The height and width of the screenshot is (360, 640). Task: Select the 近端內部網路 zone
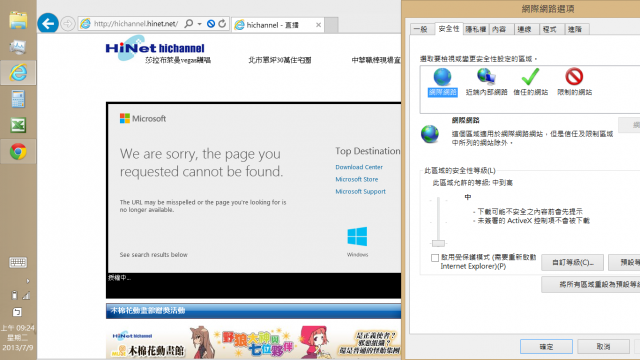click(486, 82)
